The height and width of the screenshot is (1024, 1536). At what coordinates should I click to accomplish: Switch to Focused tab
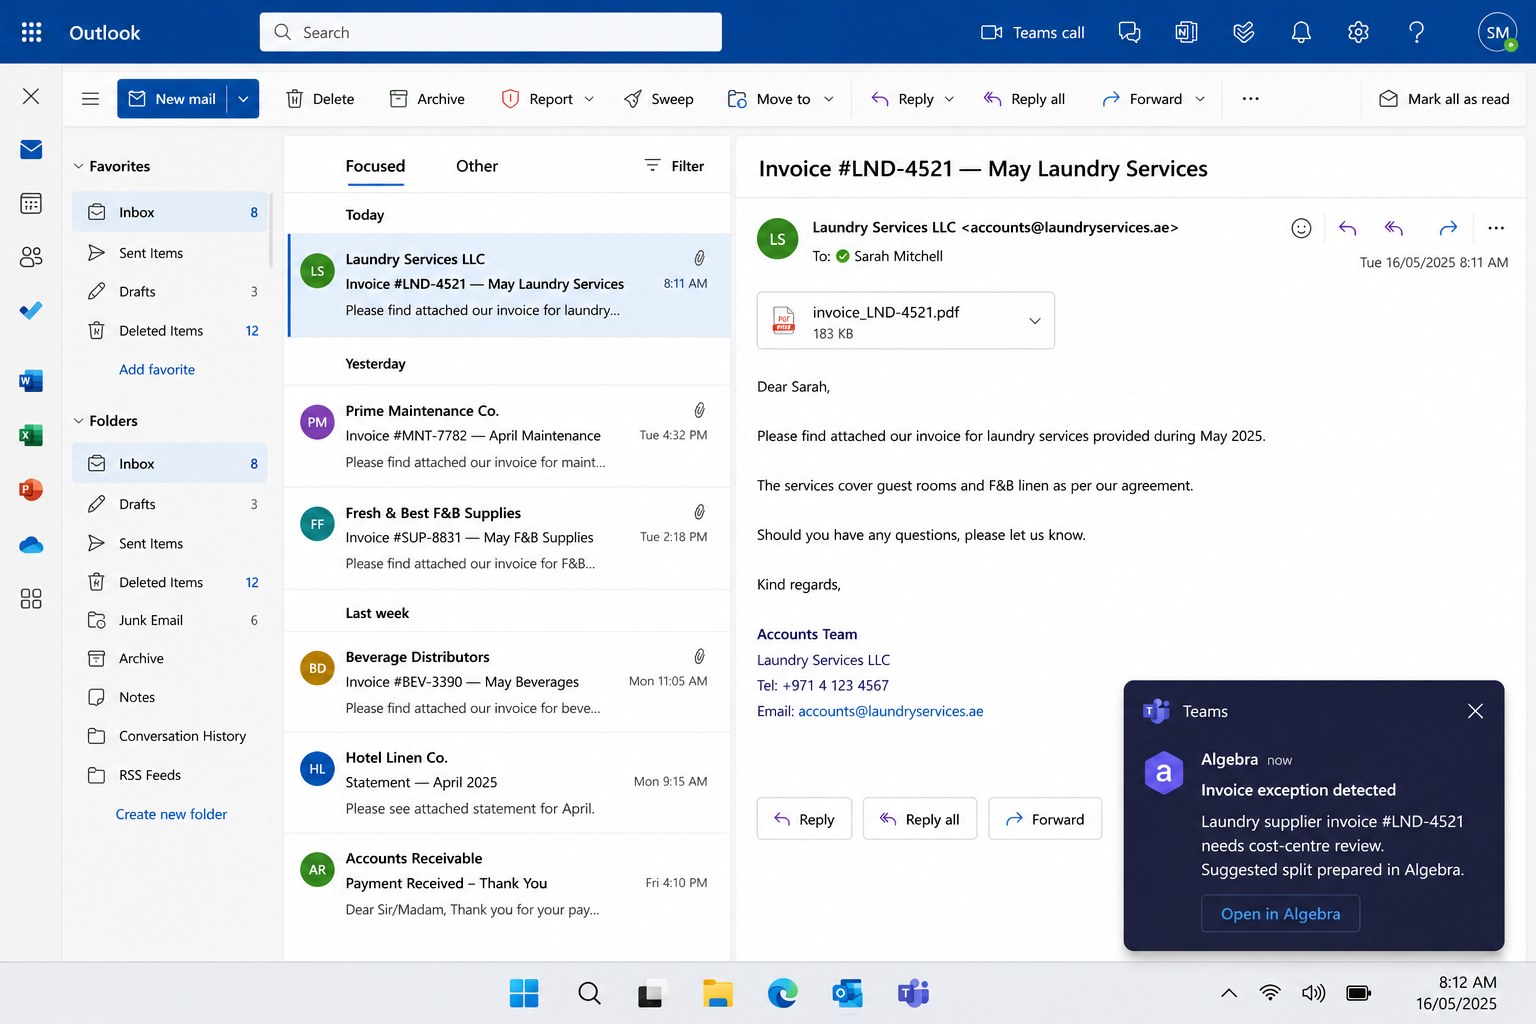[x=375, y=166]
